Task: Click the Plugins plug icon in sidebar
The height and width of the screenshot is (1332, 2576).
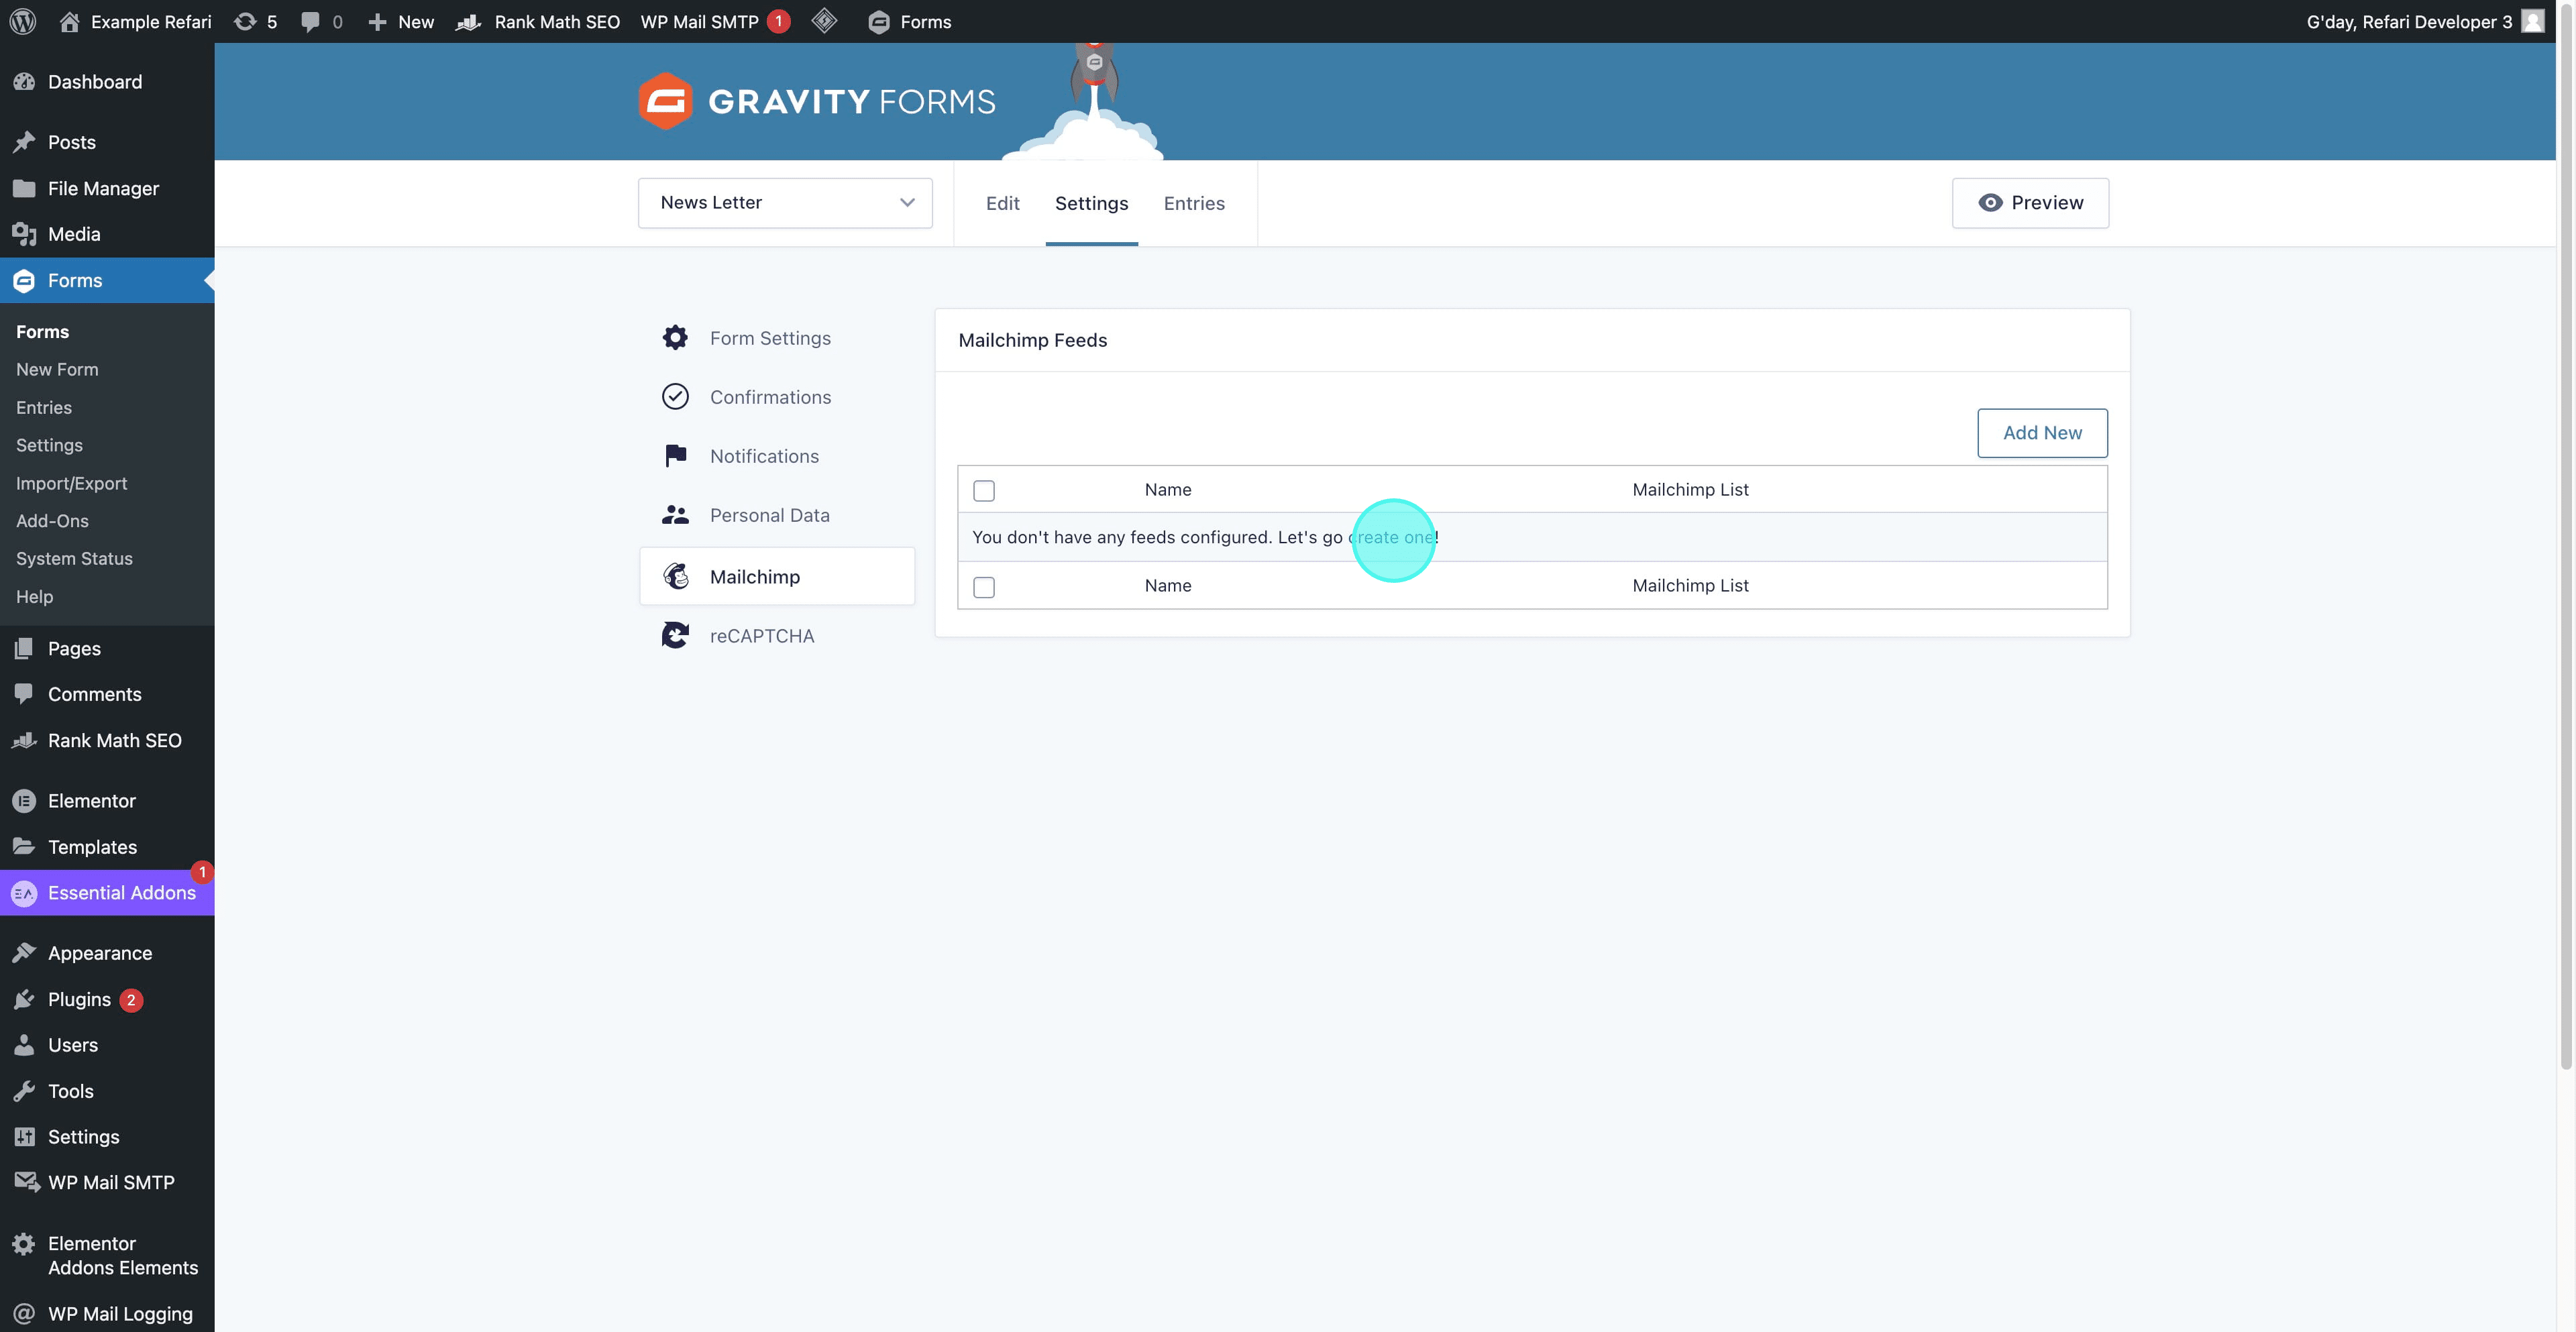Action: coord(24,999)
